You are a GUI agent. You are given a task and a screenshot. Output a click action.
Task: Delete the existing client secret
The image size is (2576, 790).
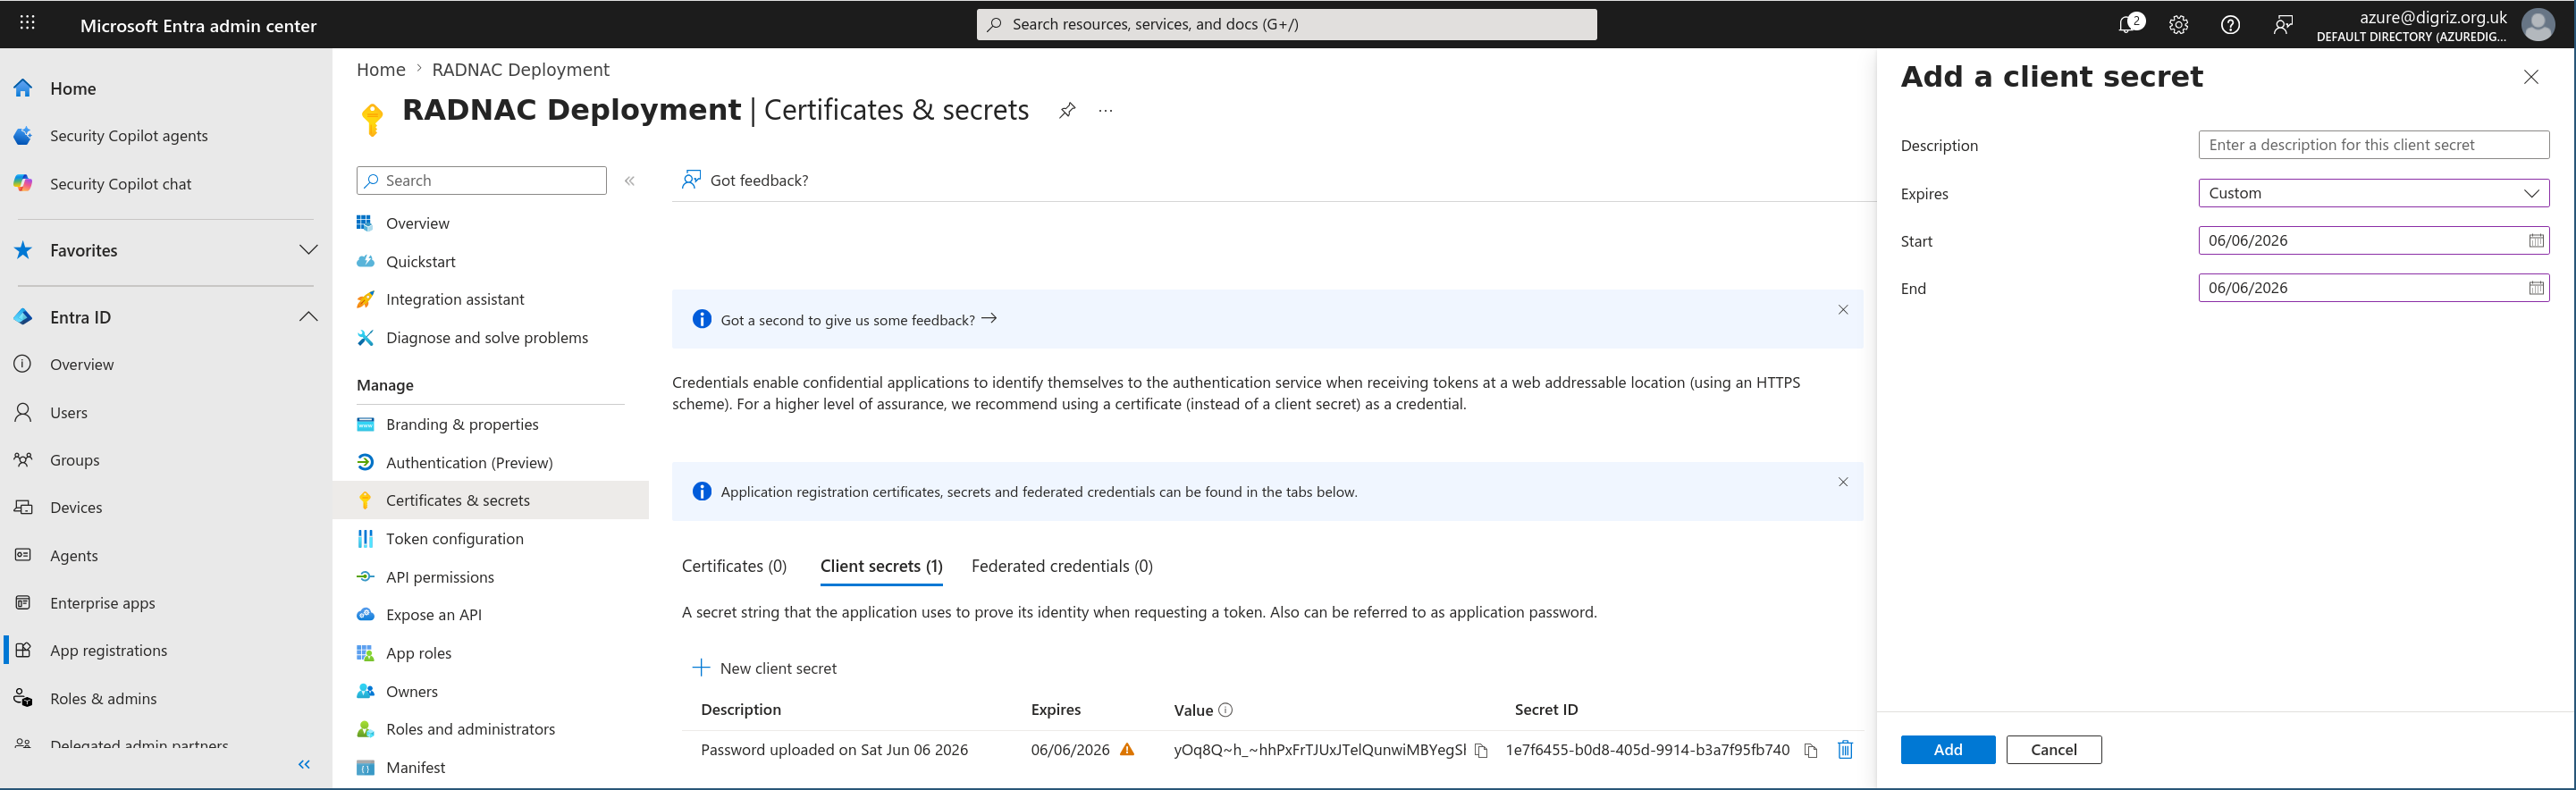coord(1845,749)
